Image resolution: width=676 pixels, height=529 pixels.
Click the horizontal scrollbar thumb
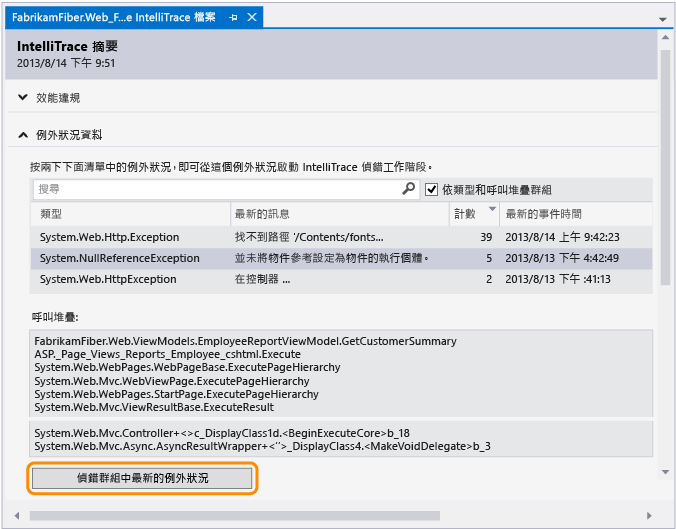(235, 516)
